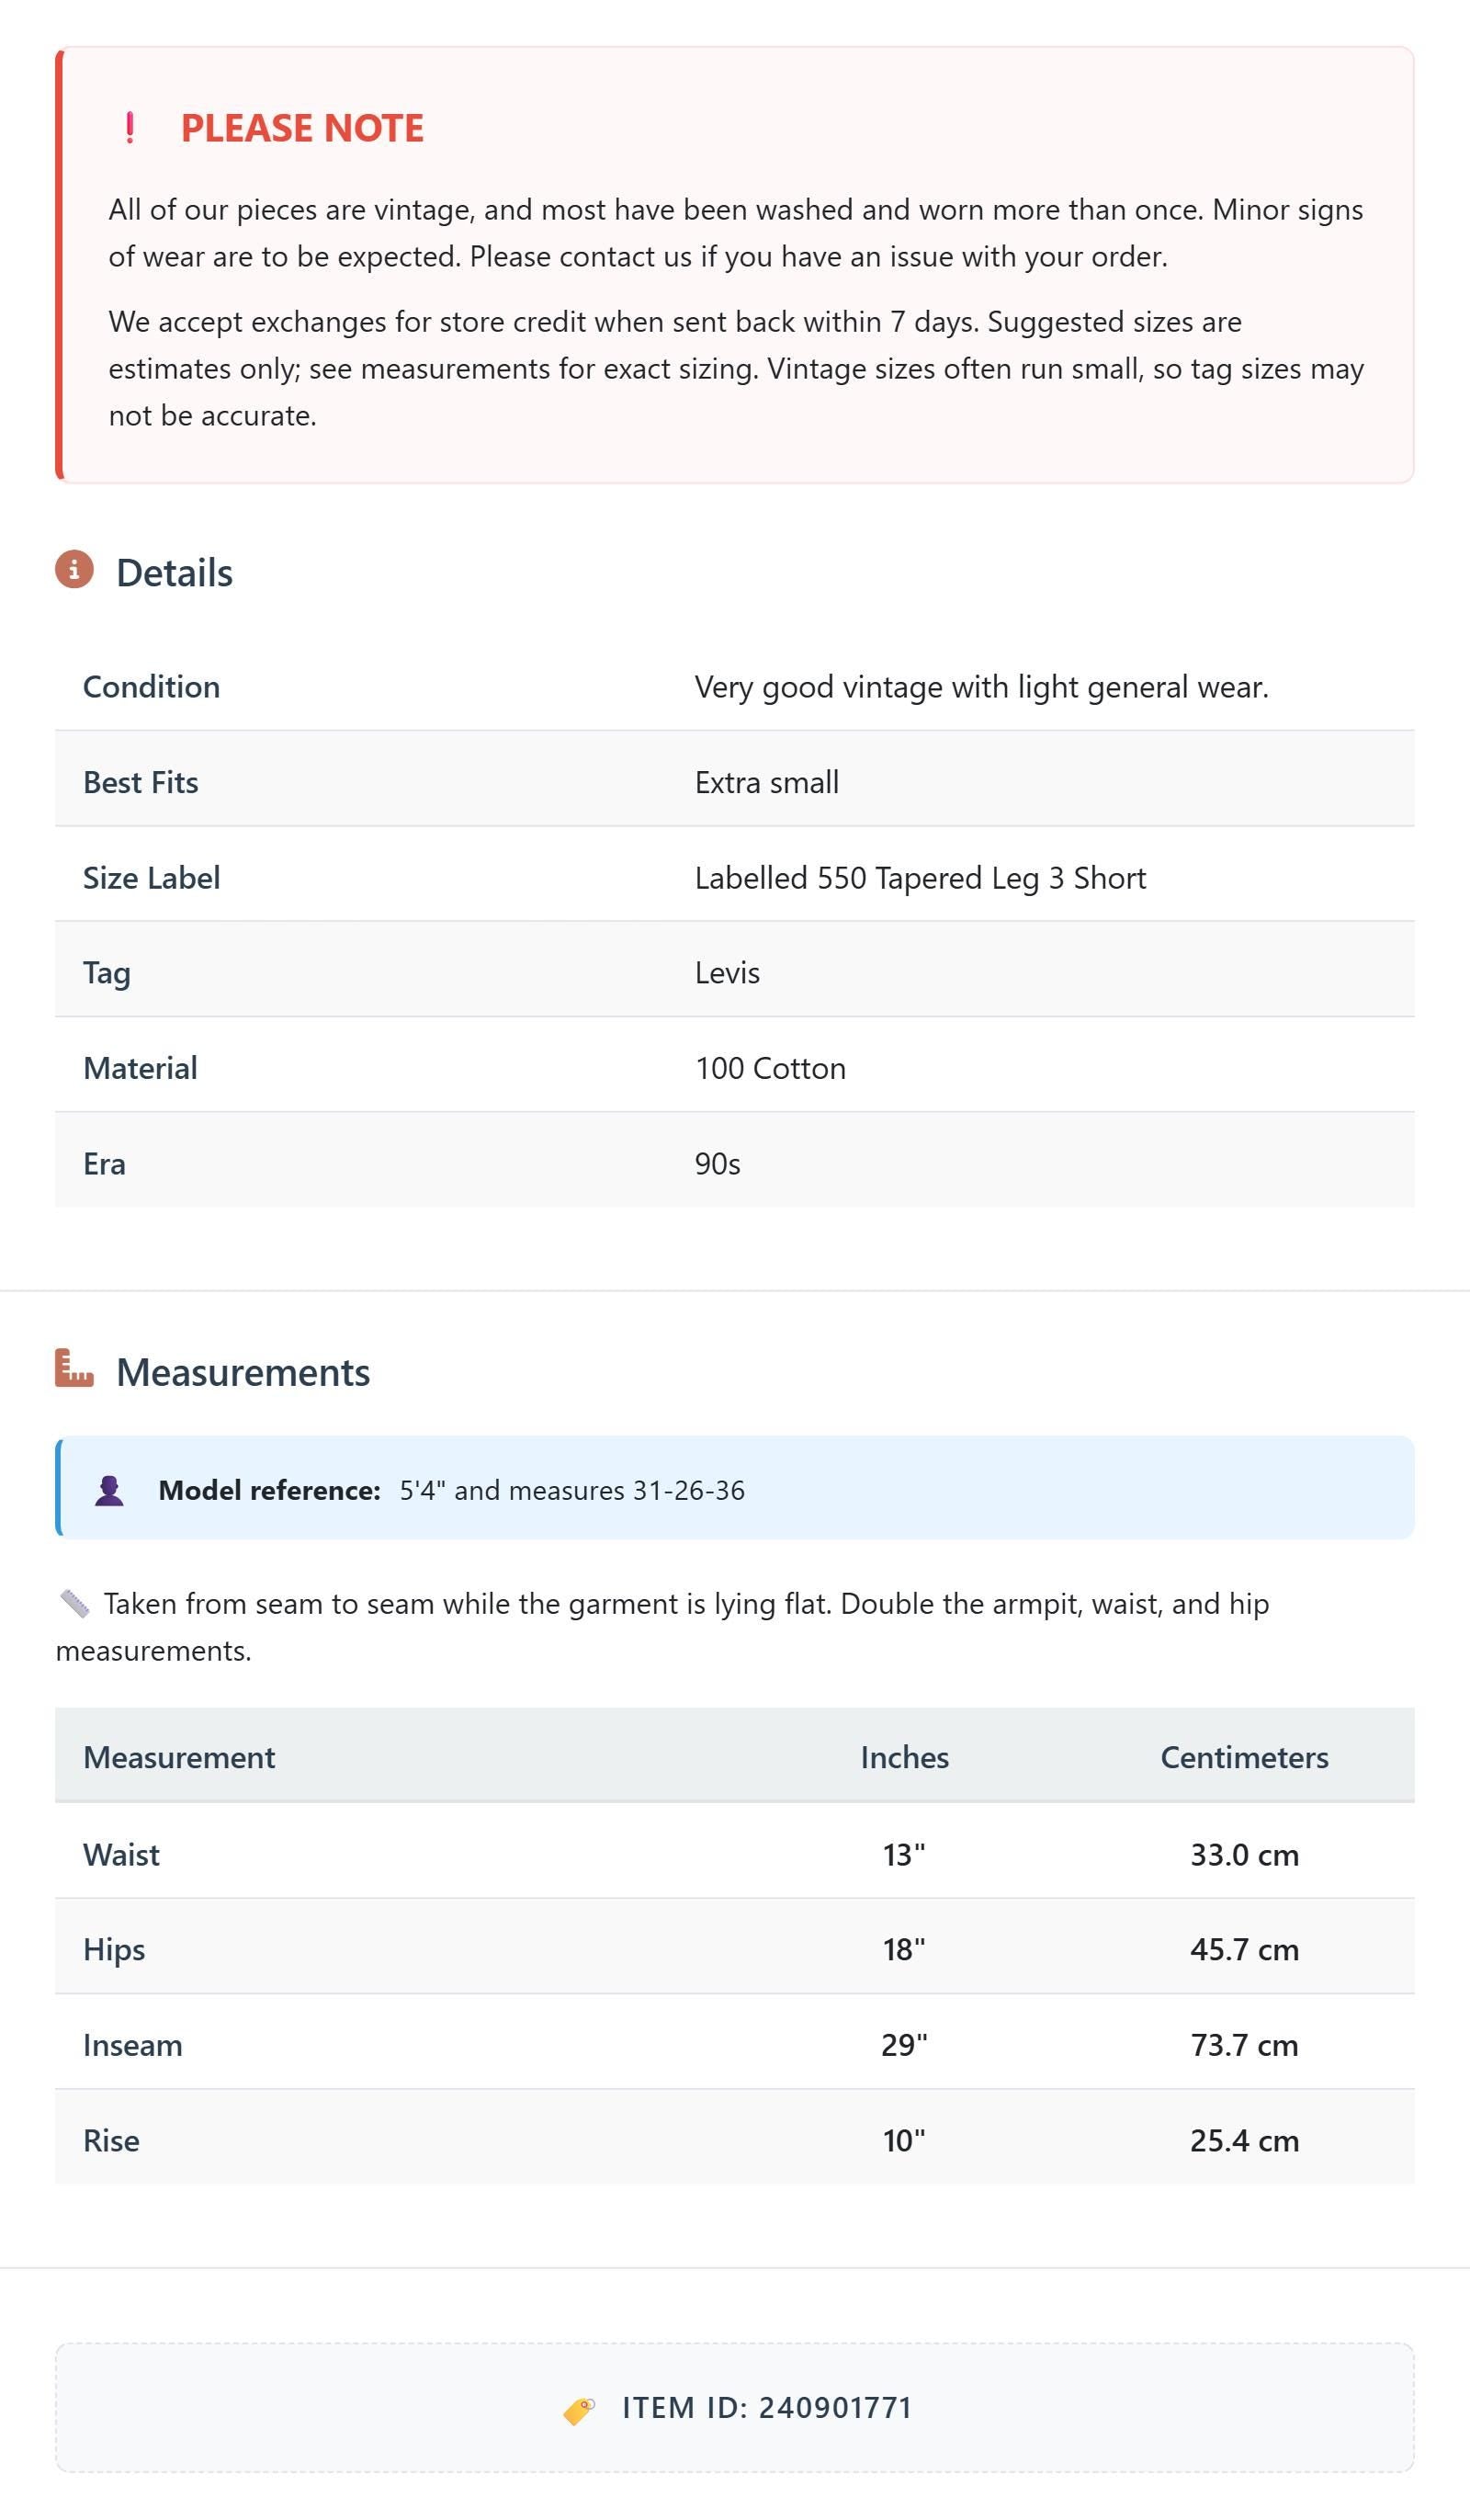Click the Inches column header
This screenshot has width=1470, height=2520.
904,1758
